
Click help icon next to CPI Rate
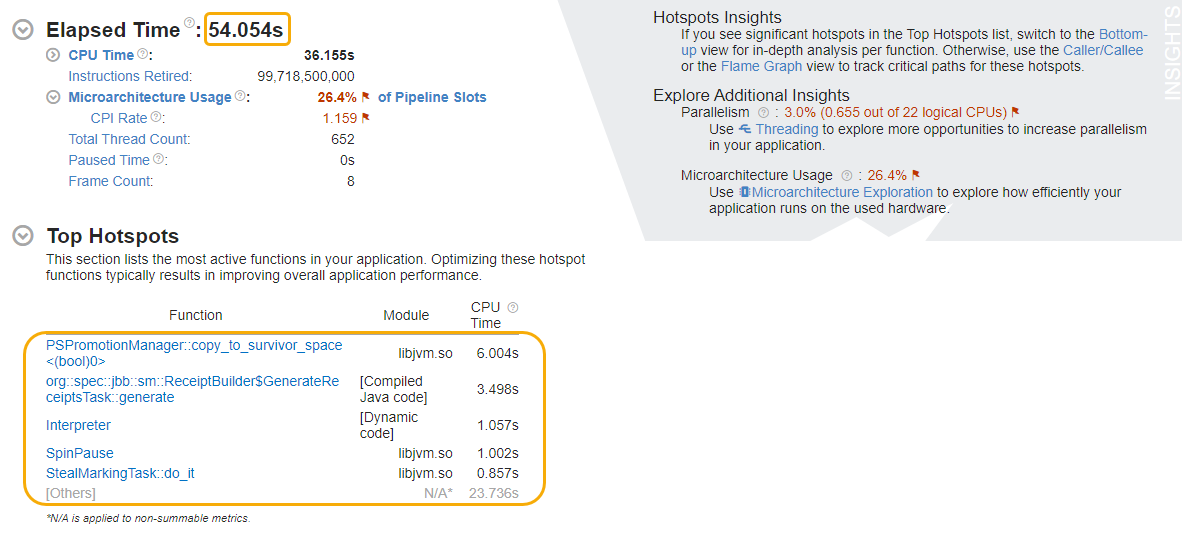157,118
